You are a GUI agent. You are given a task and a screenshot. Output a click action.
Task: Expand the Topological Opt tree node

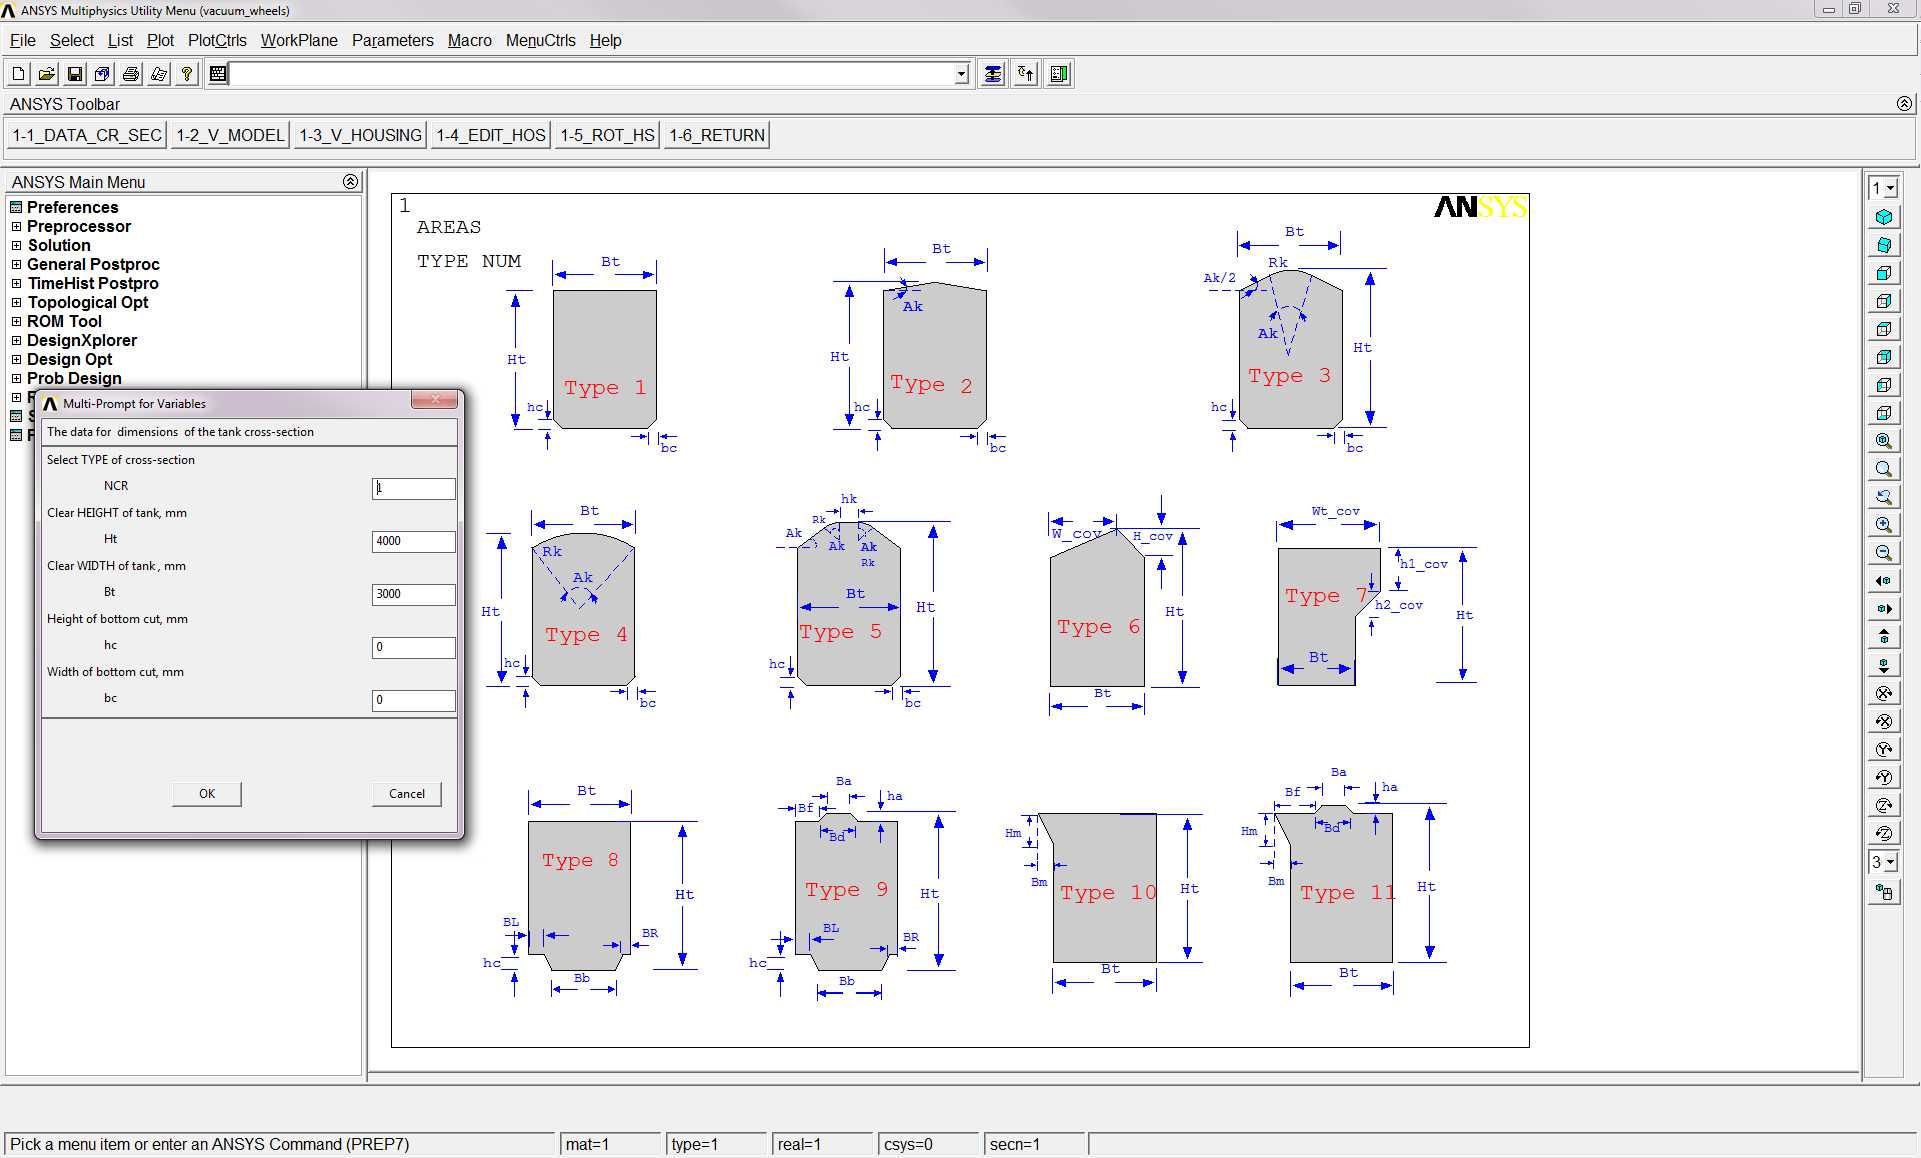16,303
